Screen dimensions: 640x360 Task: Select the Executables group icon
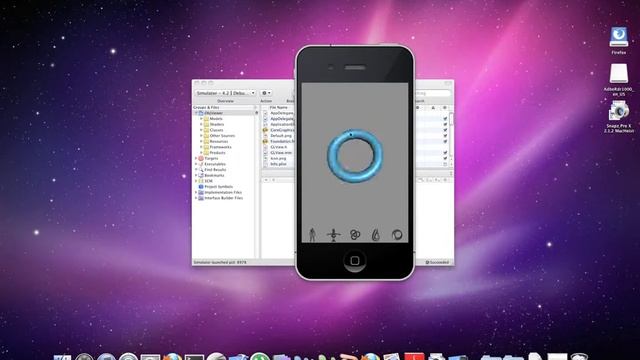point(201,164)
